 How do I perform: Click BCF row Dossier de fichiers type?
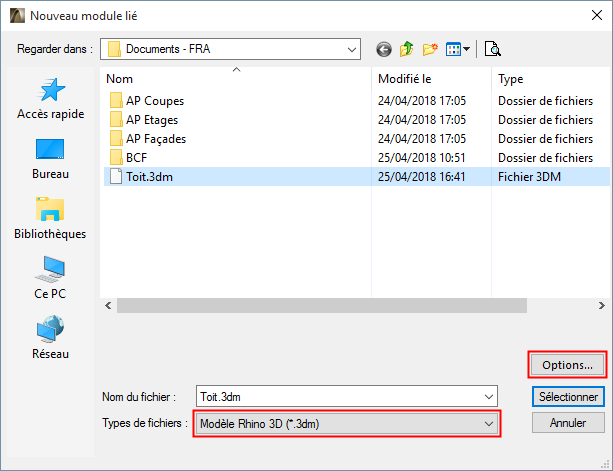coord(545,158)
